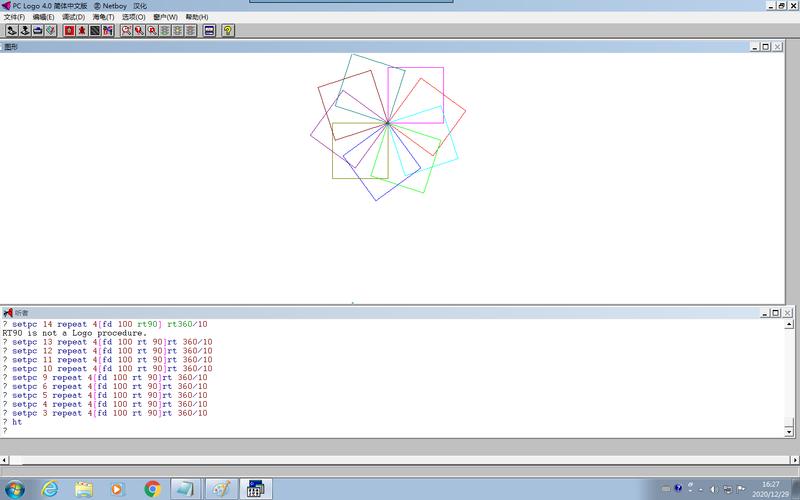Open Google Chrome from the taskbar
800x500 pixels.
(x=152, y=489)
